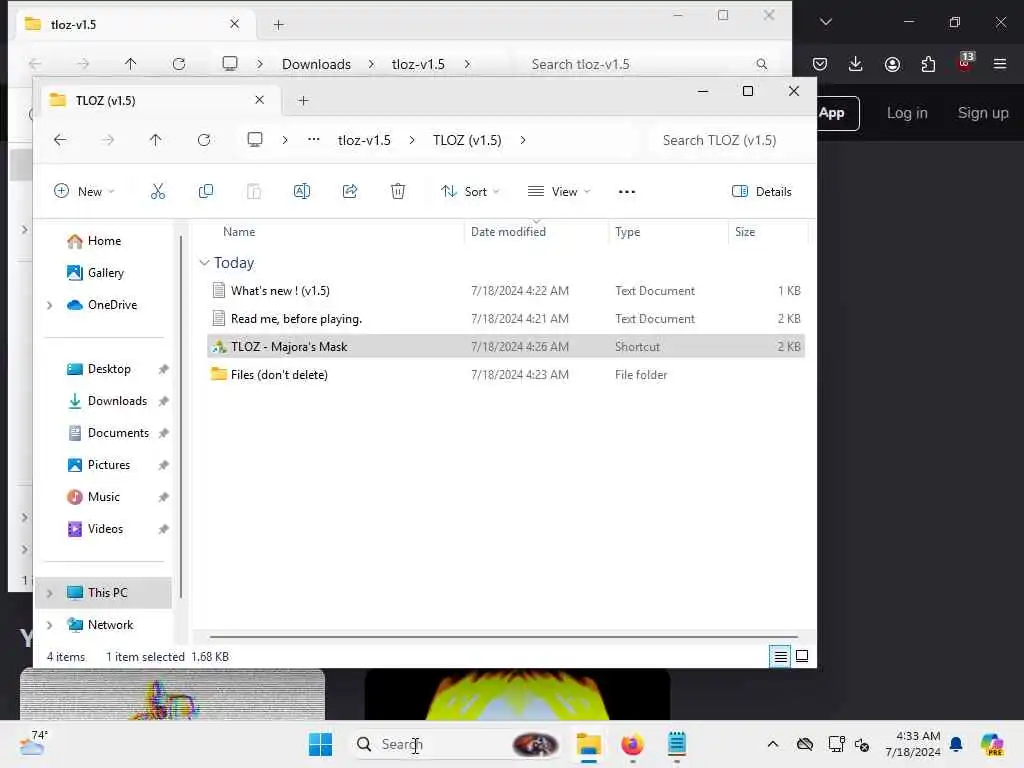Add new tab in back tloz-v1.5 window

tap(279, 25)
